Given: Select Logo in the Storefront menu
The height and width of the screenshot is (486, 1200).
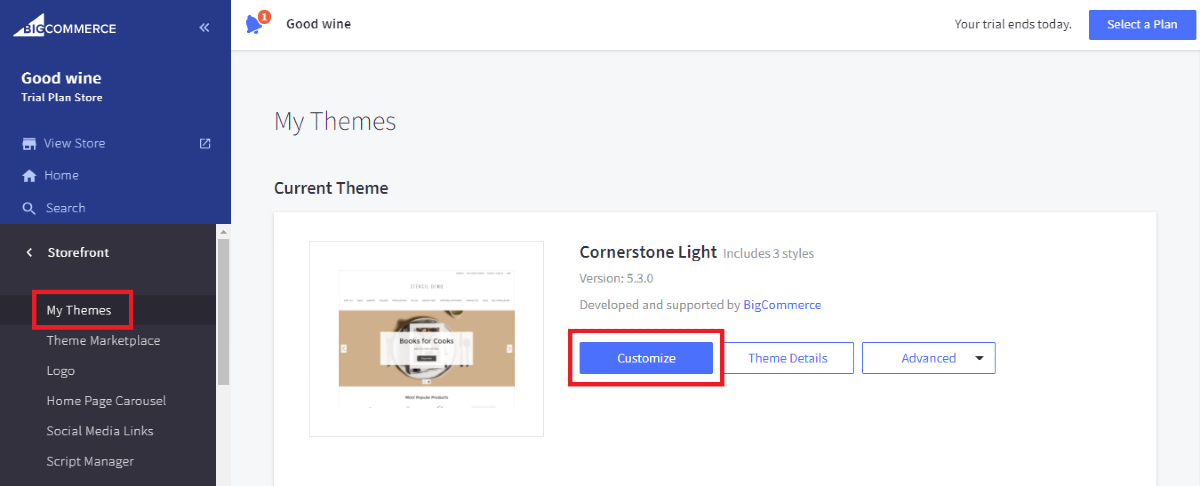Looking at the screenshot, I should (x=60, y=371).
